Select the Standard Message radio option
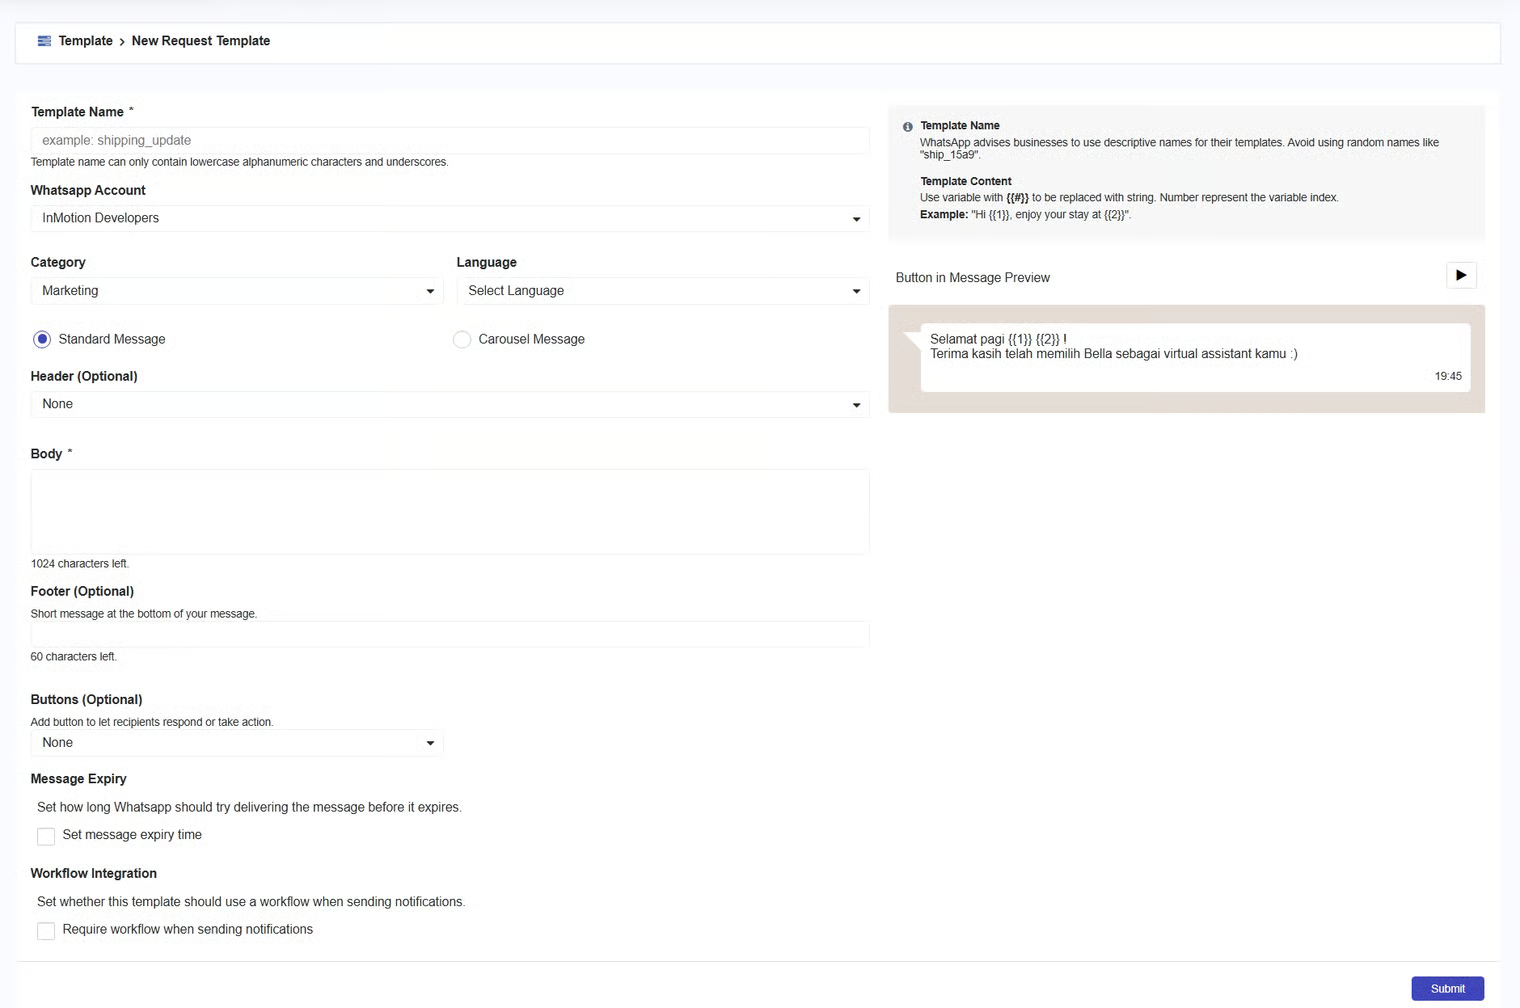 [42, 340]
